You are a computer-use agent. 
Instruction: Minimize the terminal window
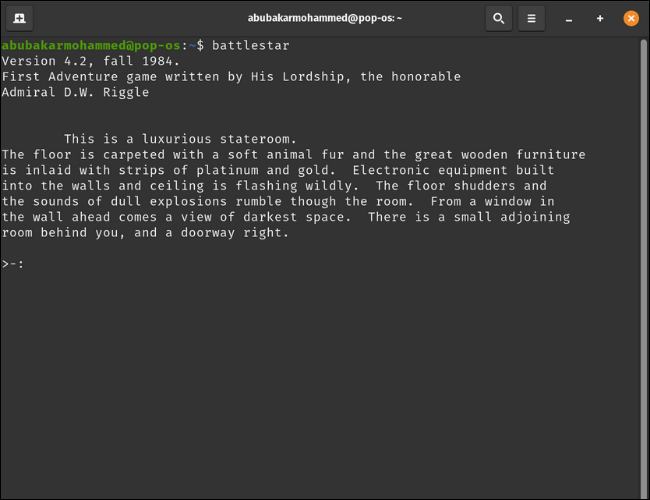pos(570,18)
